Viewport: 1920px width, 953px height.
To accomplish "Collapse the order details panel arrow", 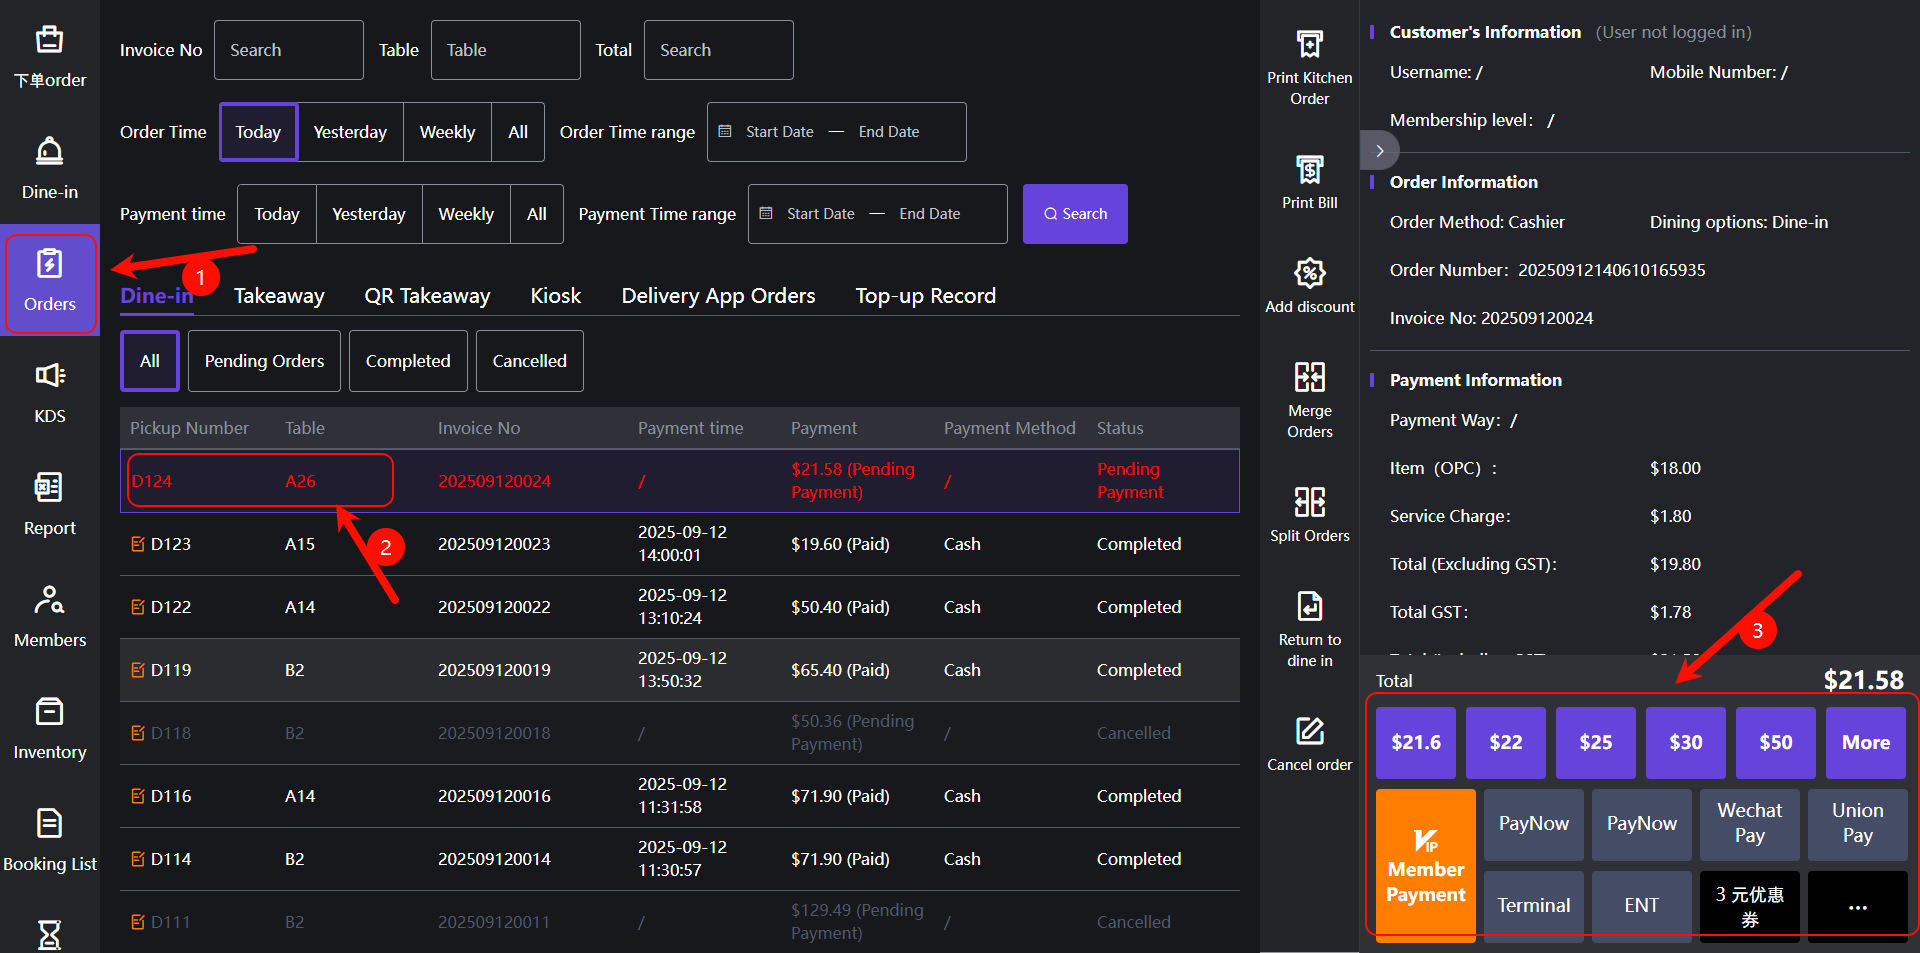I will click(x=1379, y=151).
